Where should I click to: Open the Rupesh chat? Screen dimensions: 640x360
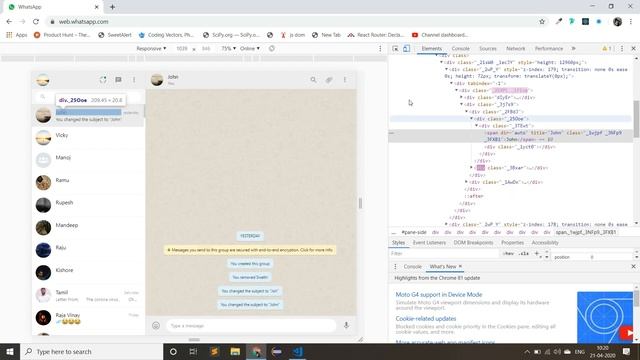[x=88, y=205]
